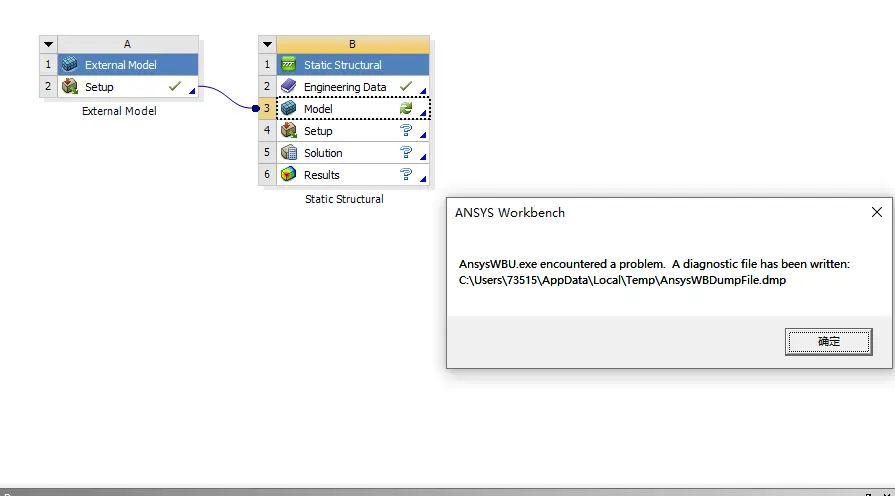Screen dimensions: 895x496
Task: Click the question mark status on Solution
Action: click(x=406, y=152)
